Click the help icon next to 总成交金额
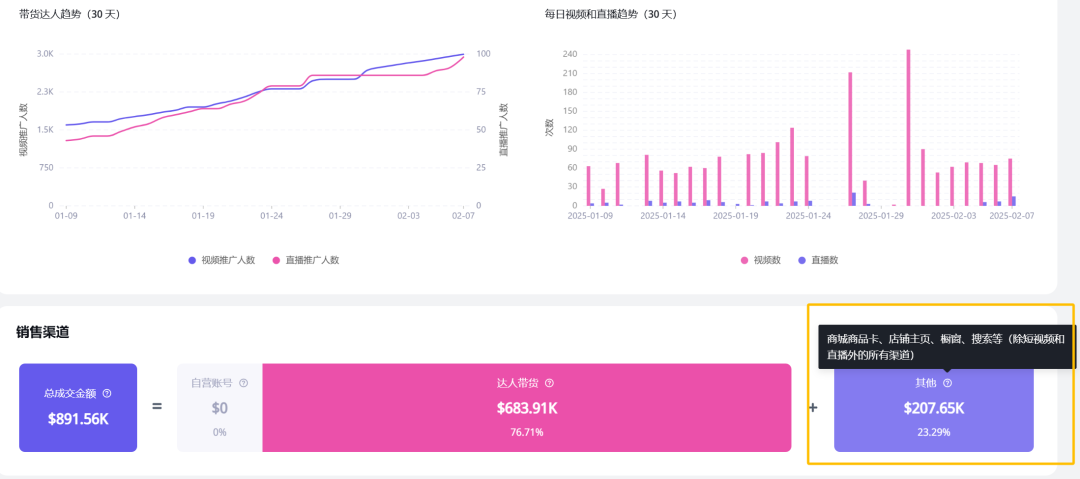Screen dimensions: 1080x479 click(x=107, y=394)
